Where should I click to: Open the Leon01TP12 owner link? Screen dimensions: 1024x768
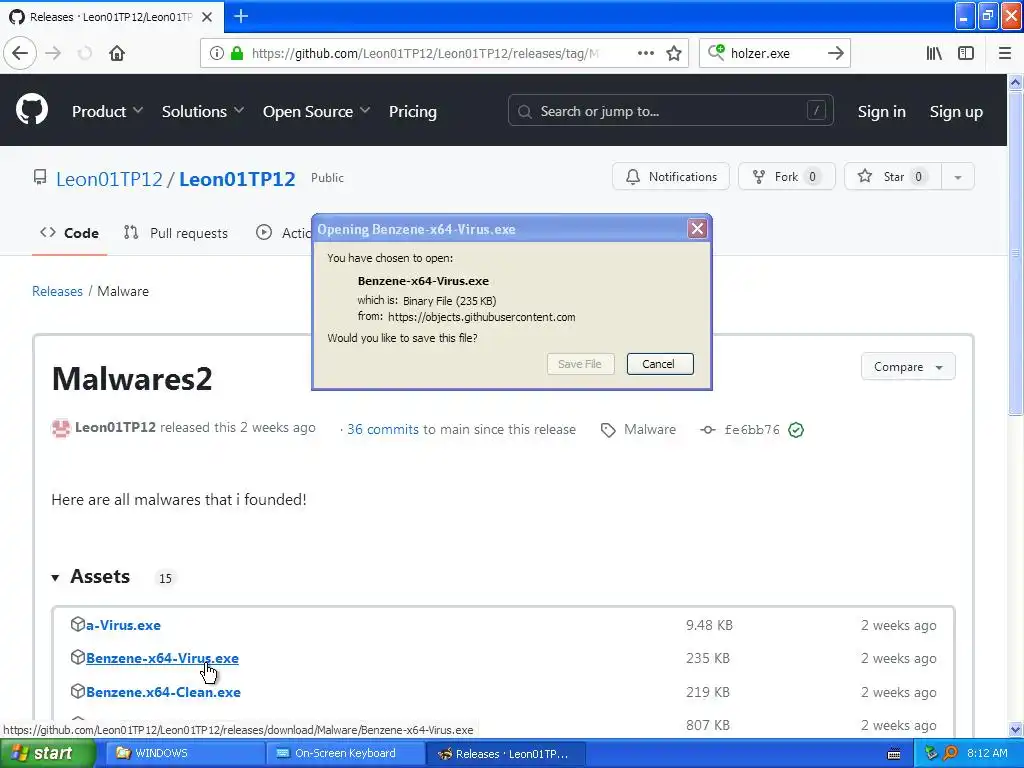[109, 178]
